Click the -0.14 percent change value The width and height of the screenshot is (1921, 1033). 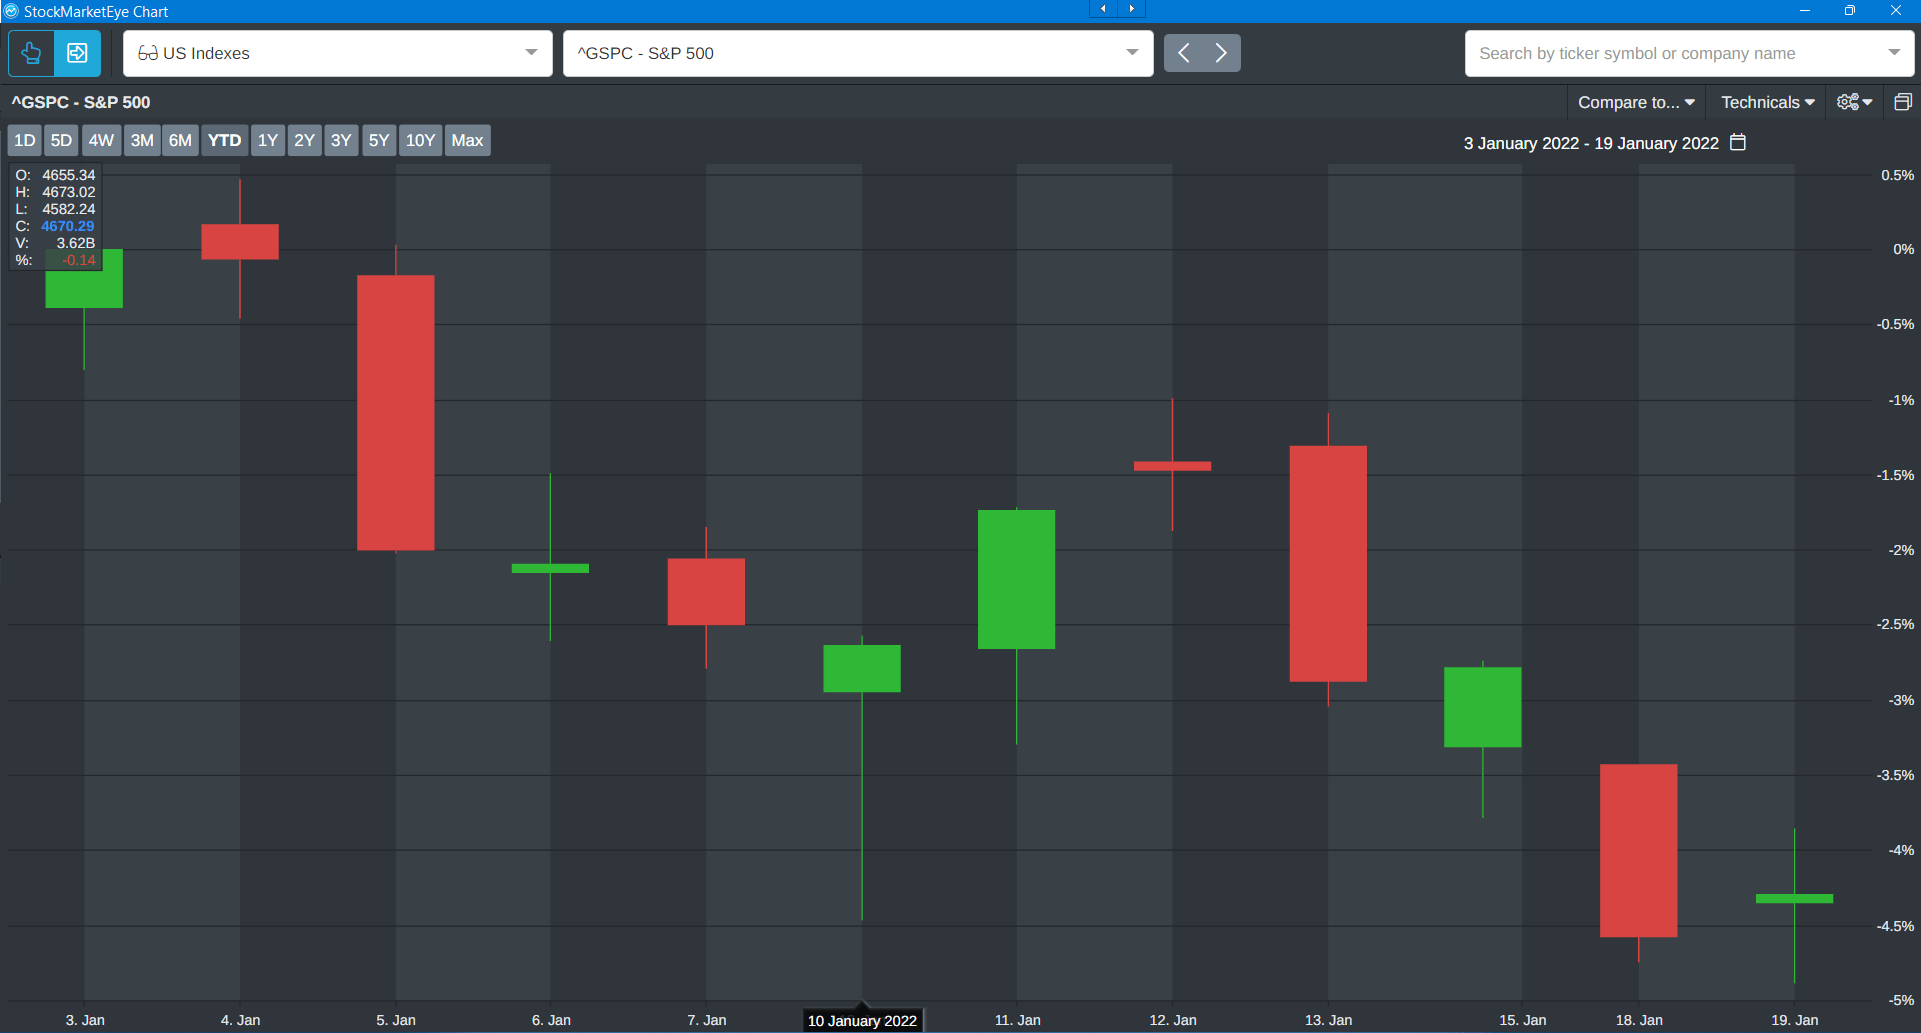tap(78, 260)
